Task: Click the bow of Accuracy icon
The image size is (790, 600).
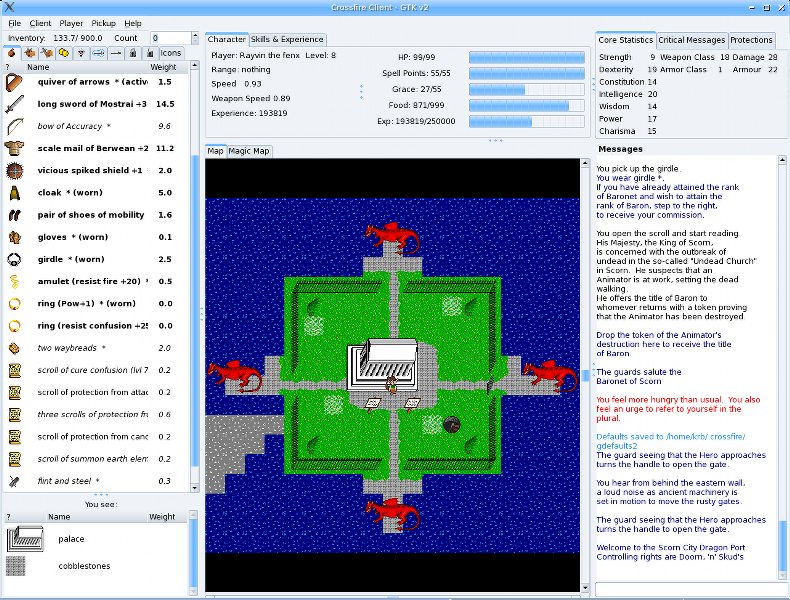Action: click(14, 126)
